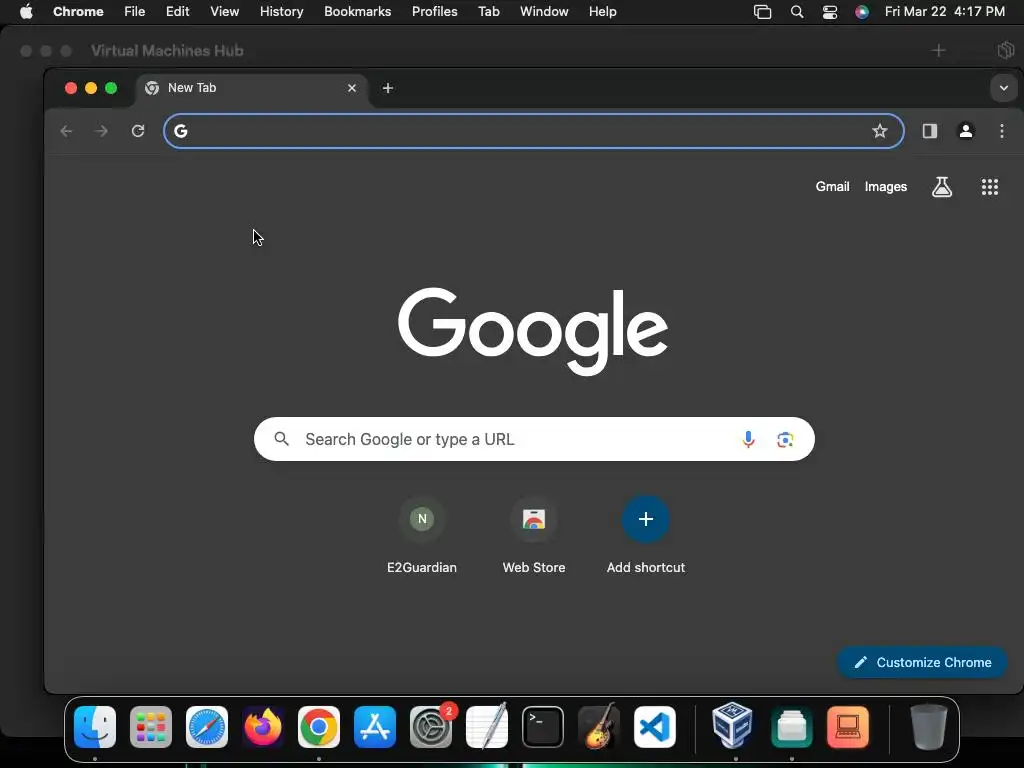Image resolution: width=1024 pixels, height=768 pixels.
Task: Open the Chrome side panel
Action: pyautogui.click(x=929, y=131)
